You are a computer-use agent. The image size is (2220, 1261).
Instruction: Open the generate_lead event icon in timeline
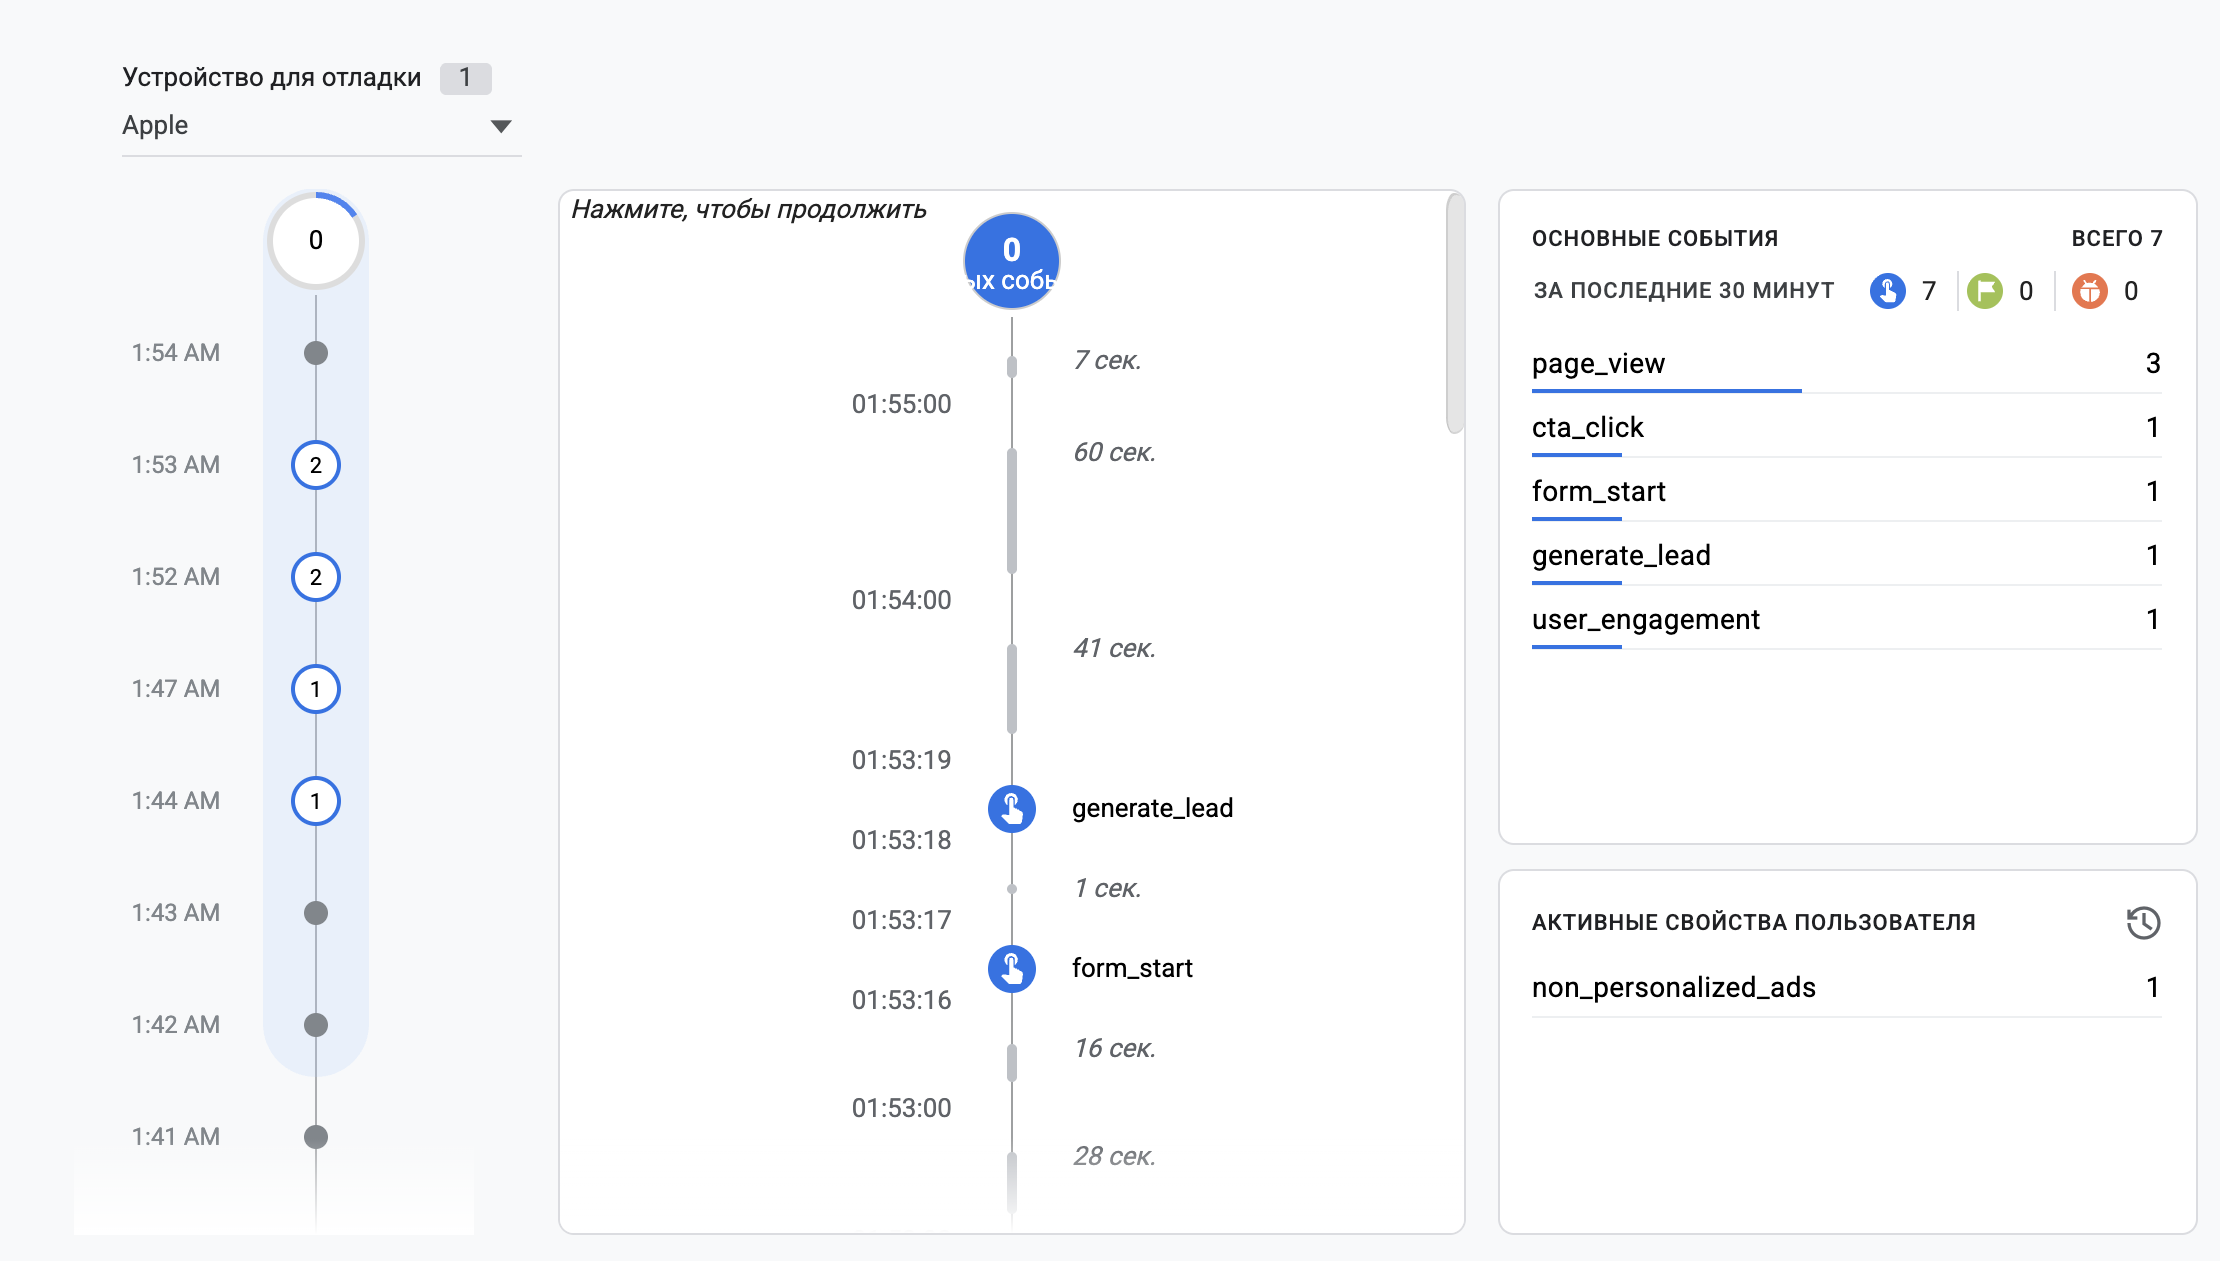[1011, 808]
